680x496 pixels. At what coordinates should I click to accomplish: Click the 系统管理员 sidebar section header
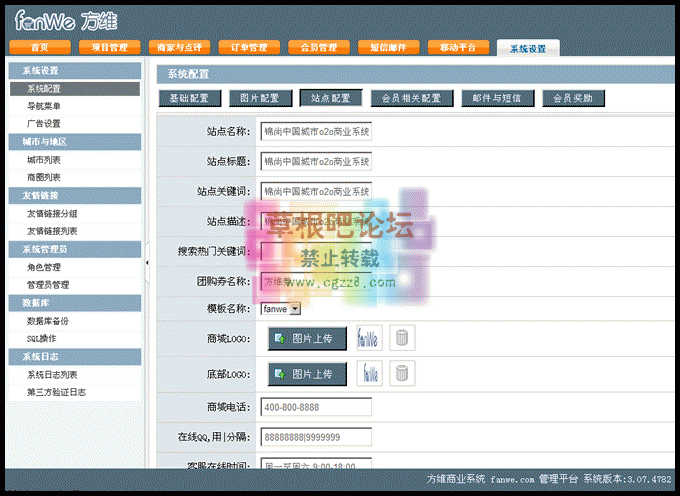coord(75,249)
